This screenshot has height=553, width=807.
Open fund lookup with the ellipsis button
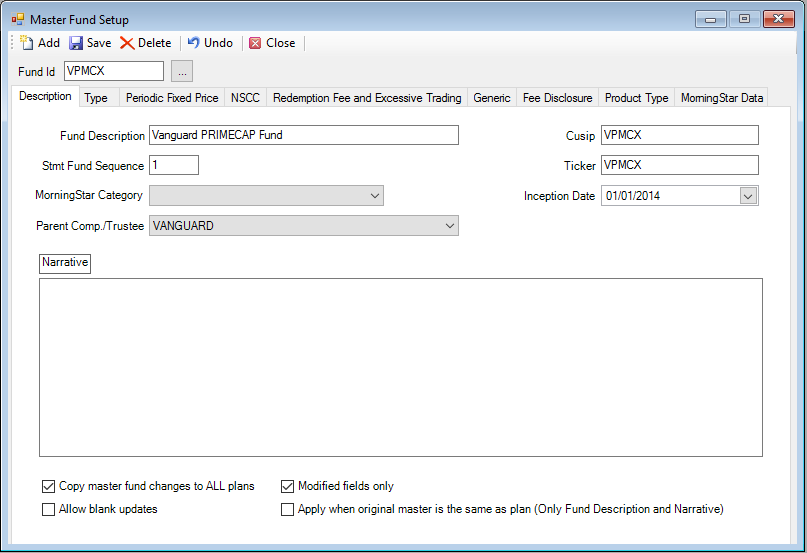click(x=182, y=71)
